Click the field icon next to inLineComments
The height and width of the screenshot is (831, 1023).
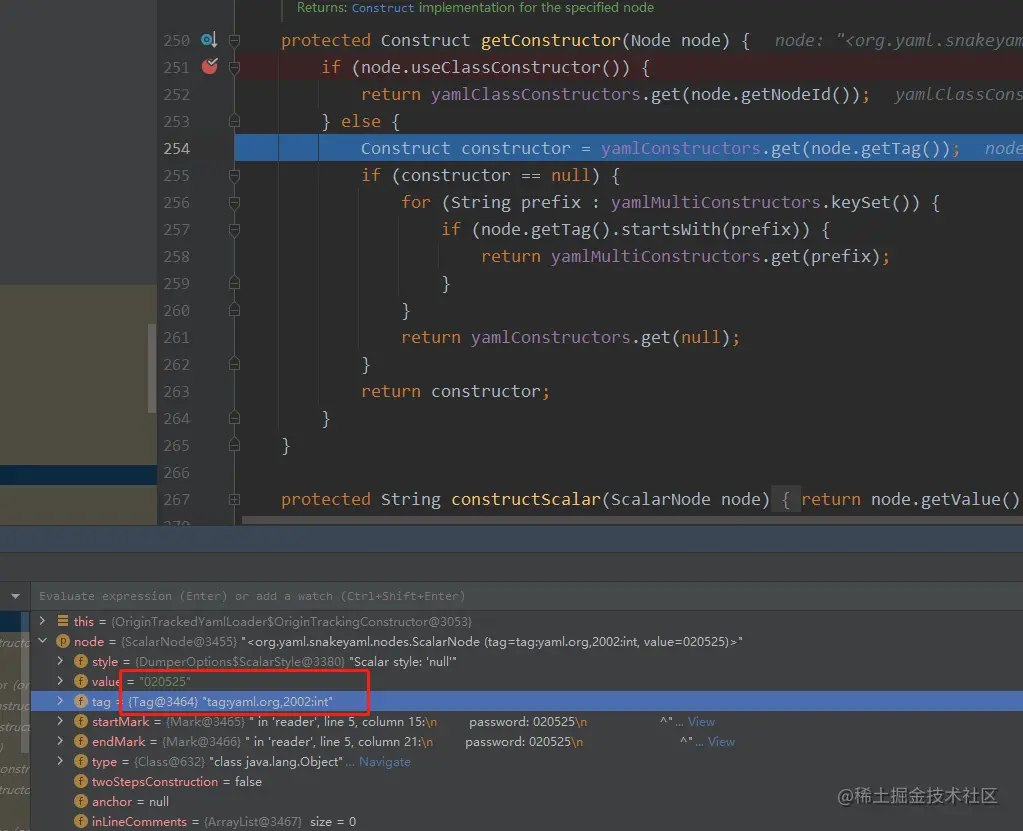click(x=80, y=821)
